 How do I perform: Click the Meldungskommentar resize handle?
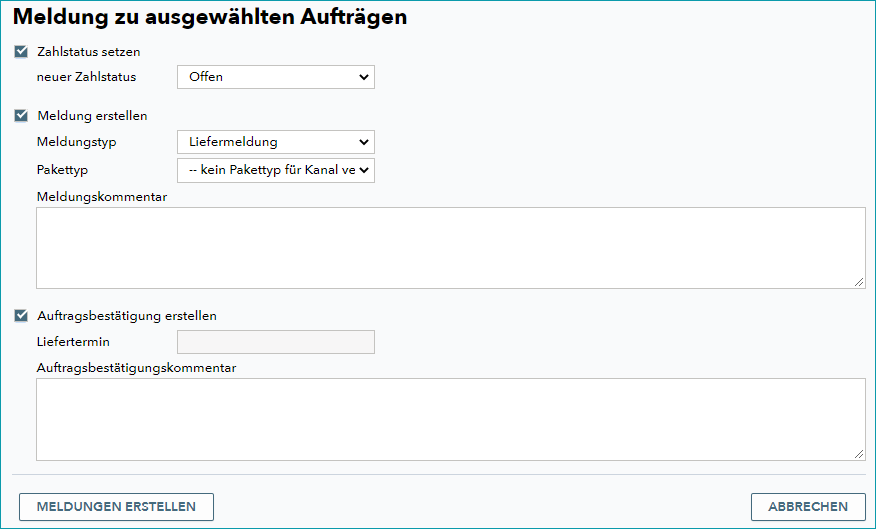859,283
